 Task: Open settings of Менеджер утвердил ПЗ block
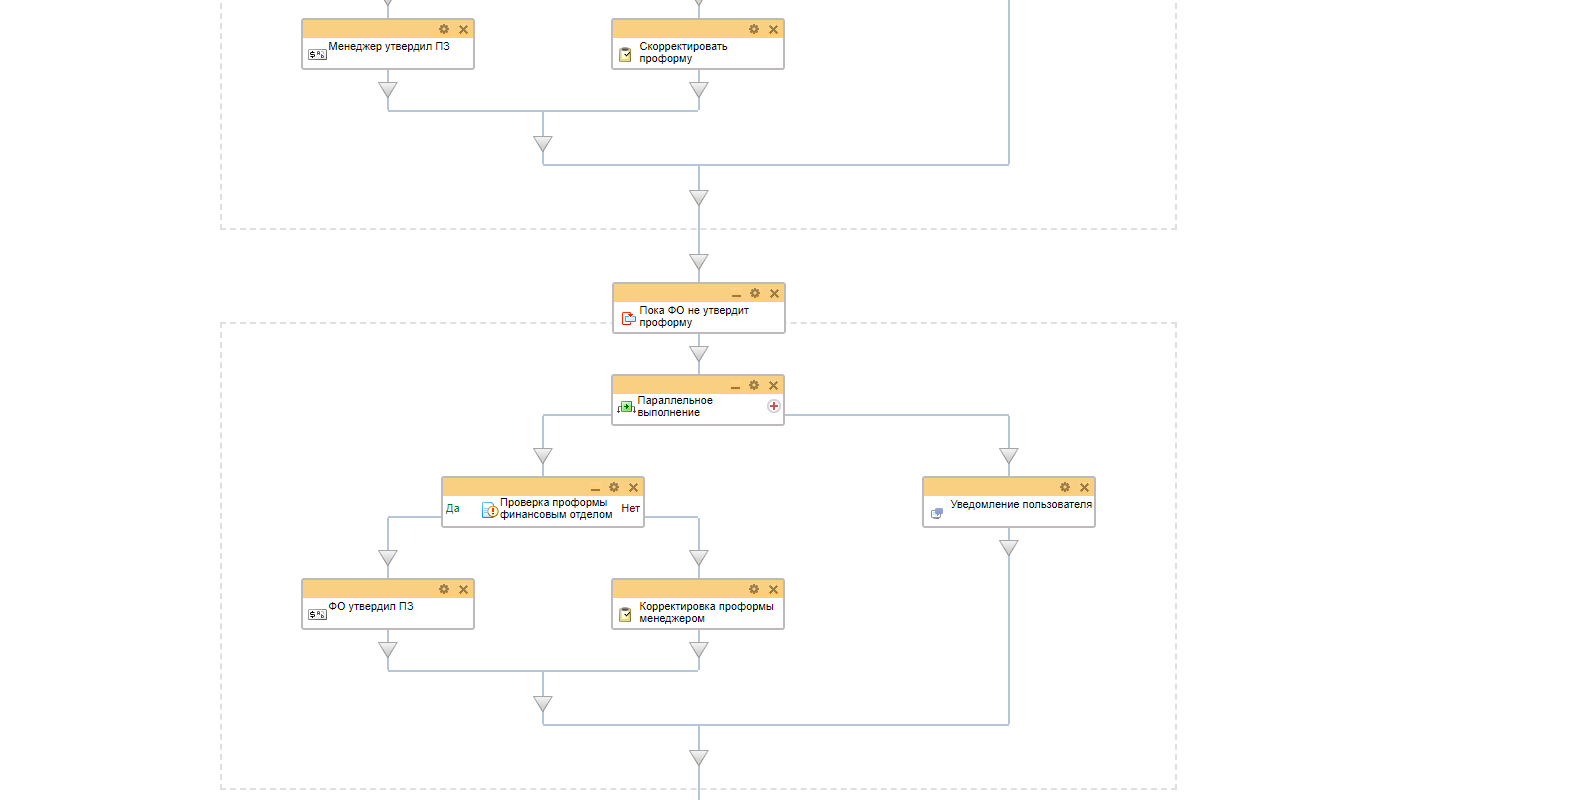444,29
